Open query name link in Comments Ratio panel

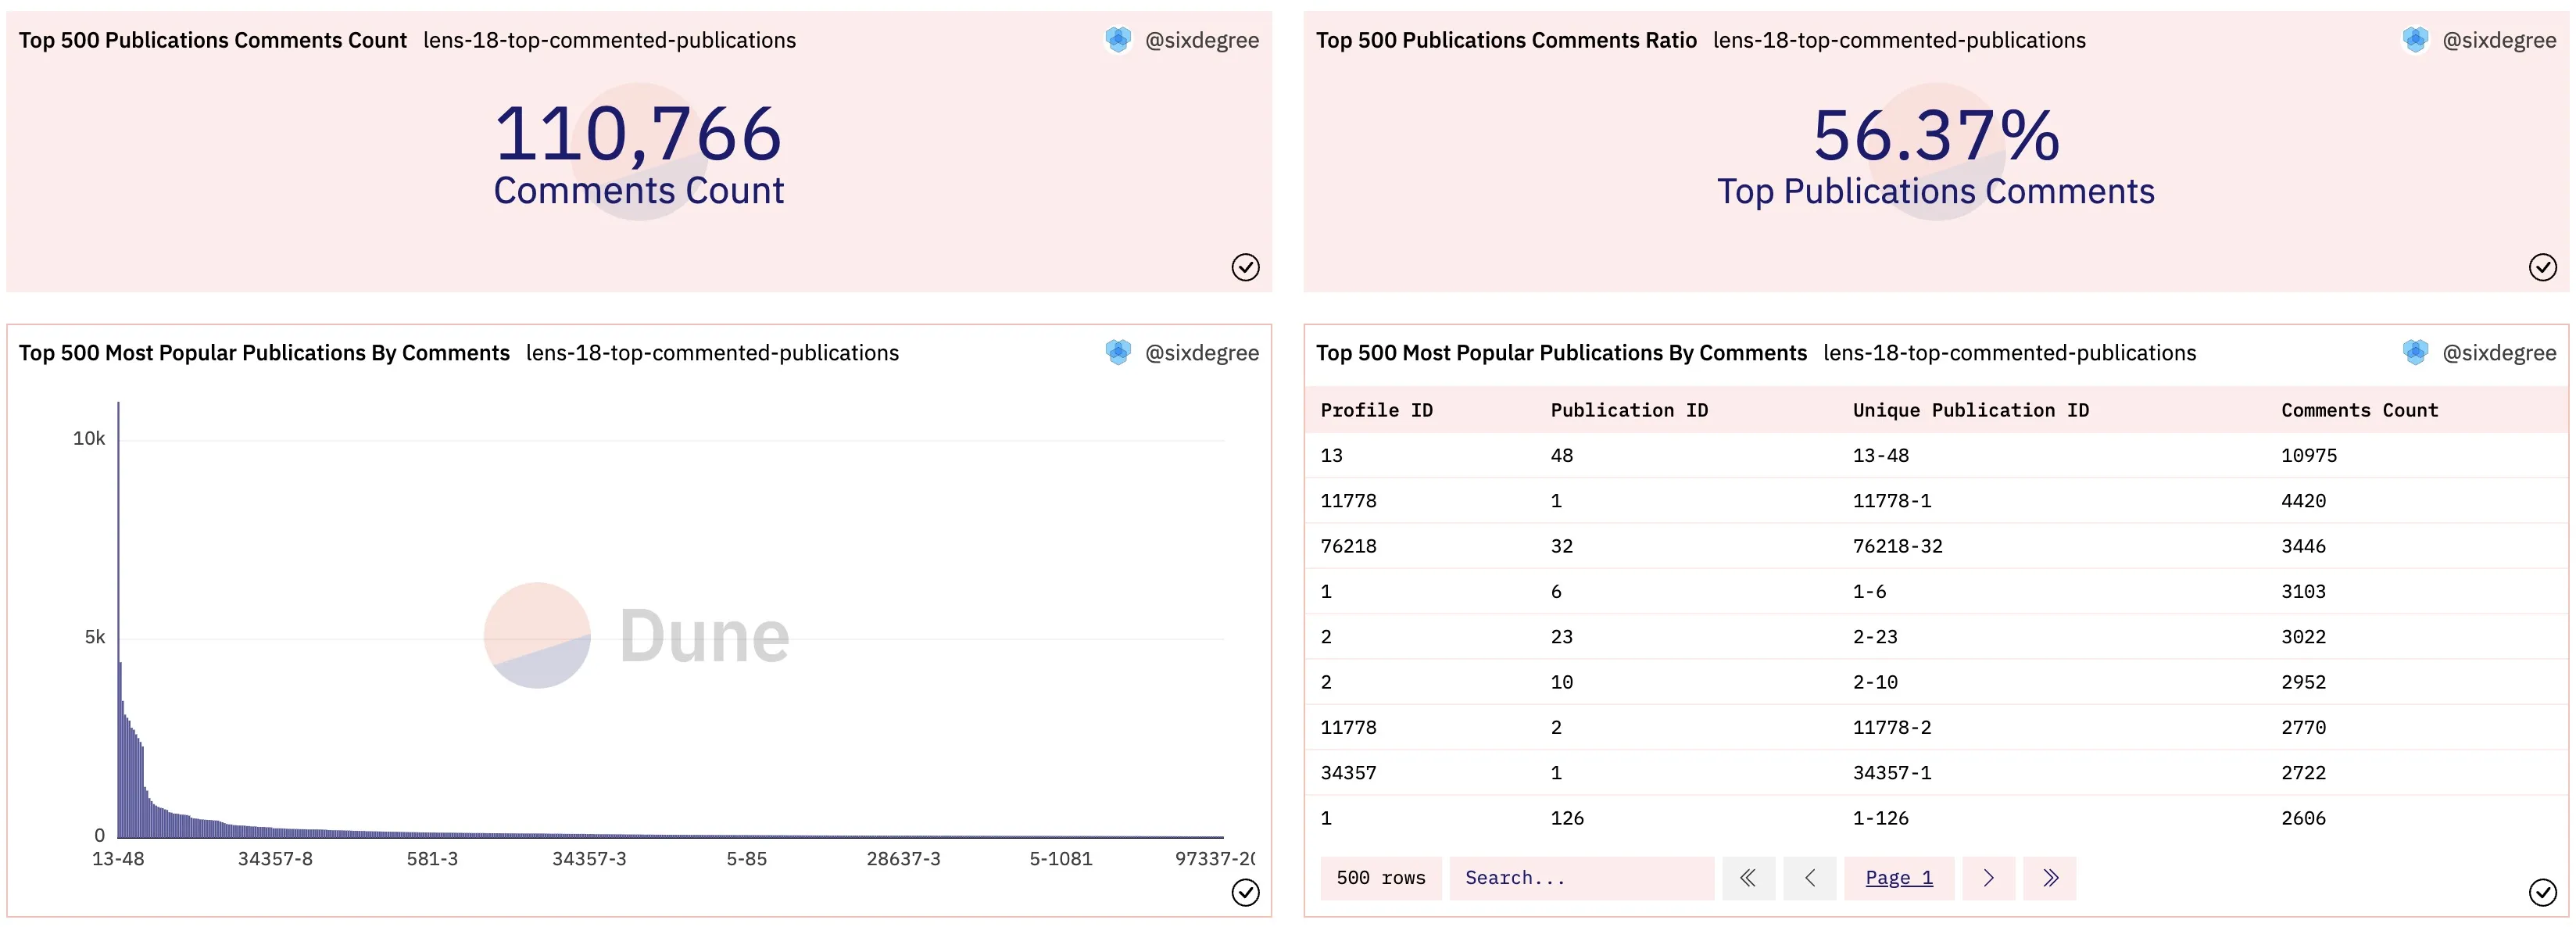[x=1899, y=40]
